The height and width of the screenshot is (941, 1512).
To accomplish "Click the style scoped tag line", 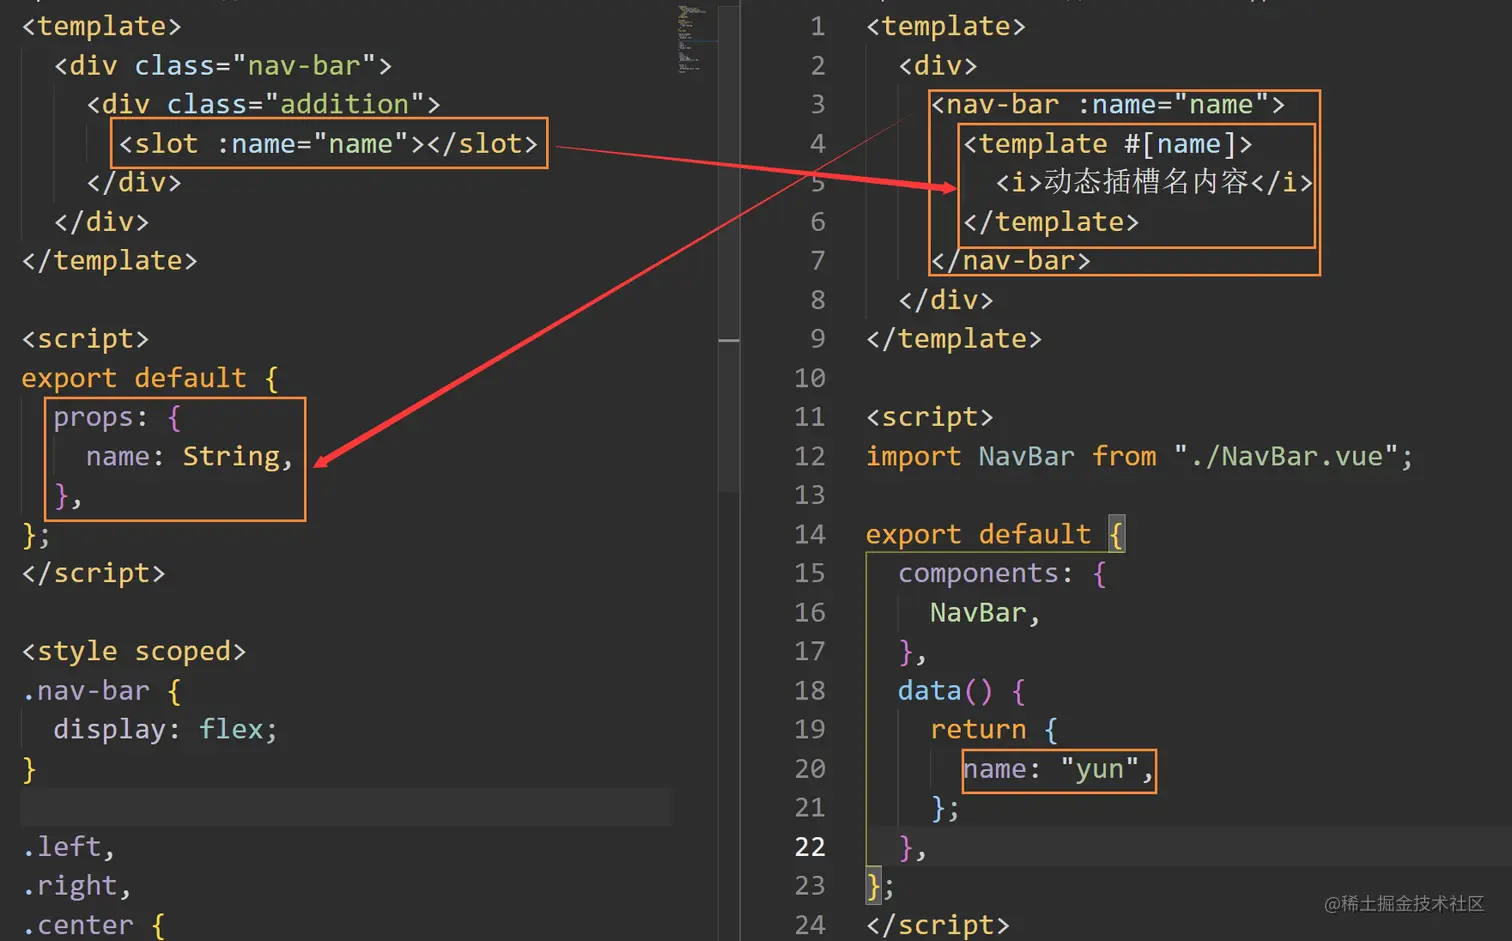I will click(134, 652).
